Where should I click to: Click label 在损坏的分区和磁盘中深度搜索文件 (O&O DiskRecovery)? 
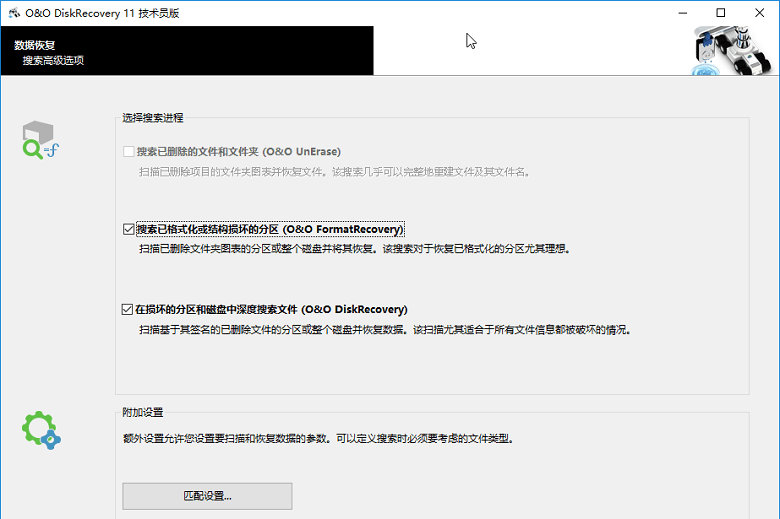[272, 310]
